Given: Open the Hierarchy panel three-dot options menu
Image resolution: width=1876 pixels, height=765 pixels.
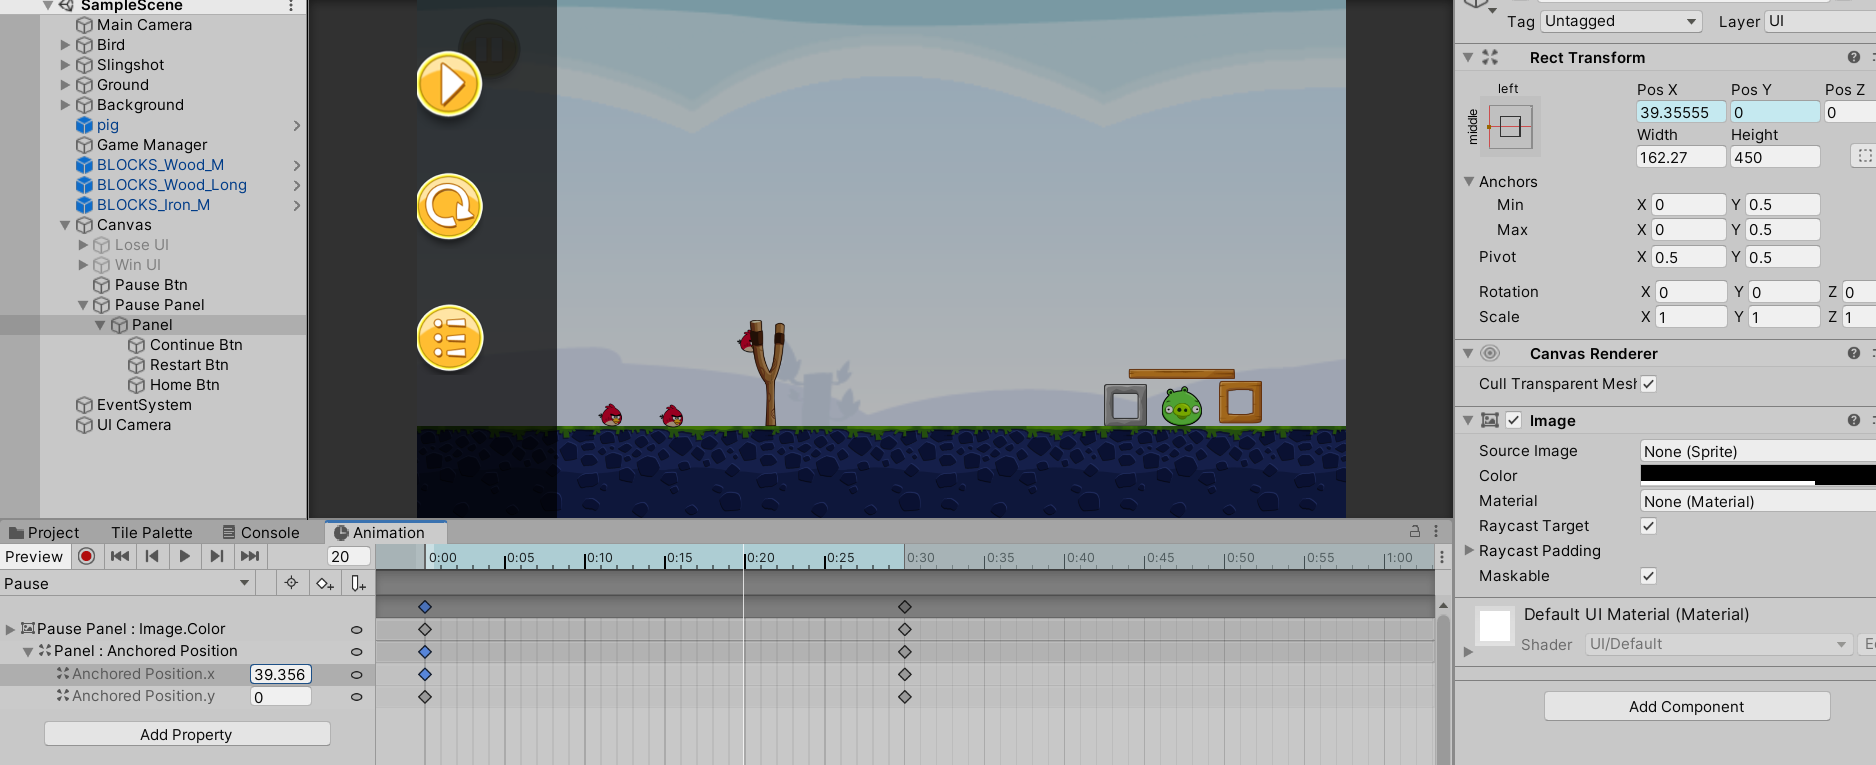Looking at the screenshot, I should [291, 6].
